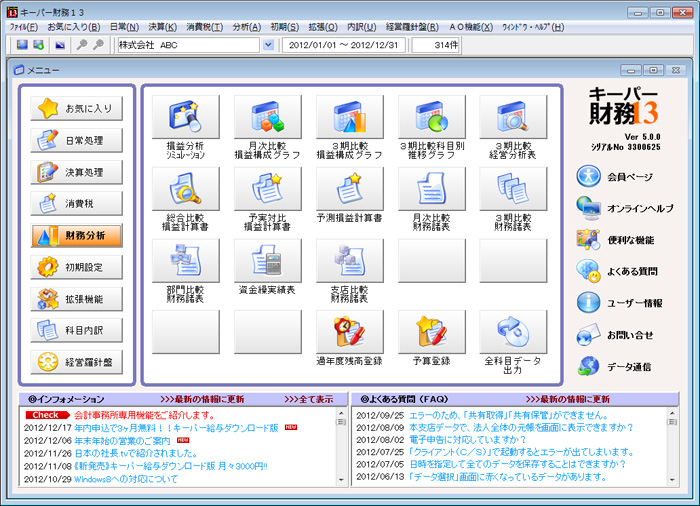Image resolution: width=700 pixels, height=506 pixels.
Task: Click >>>全て表示 link
Action: coord(309,399)
